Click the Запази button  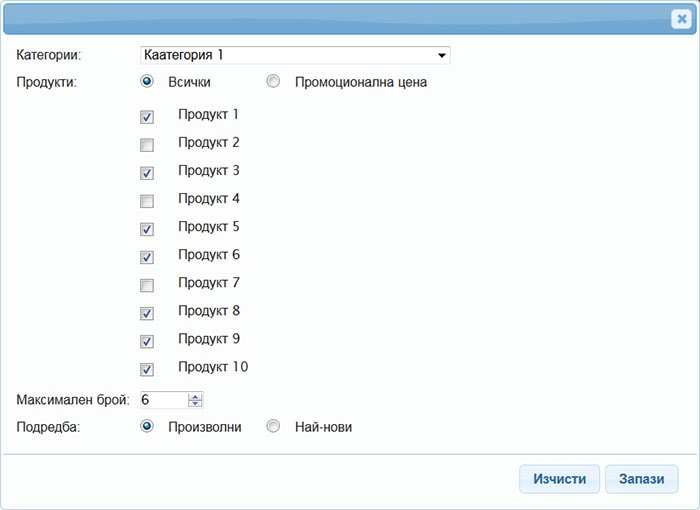click(642, 479)
